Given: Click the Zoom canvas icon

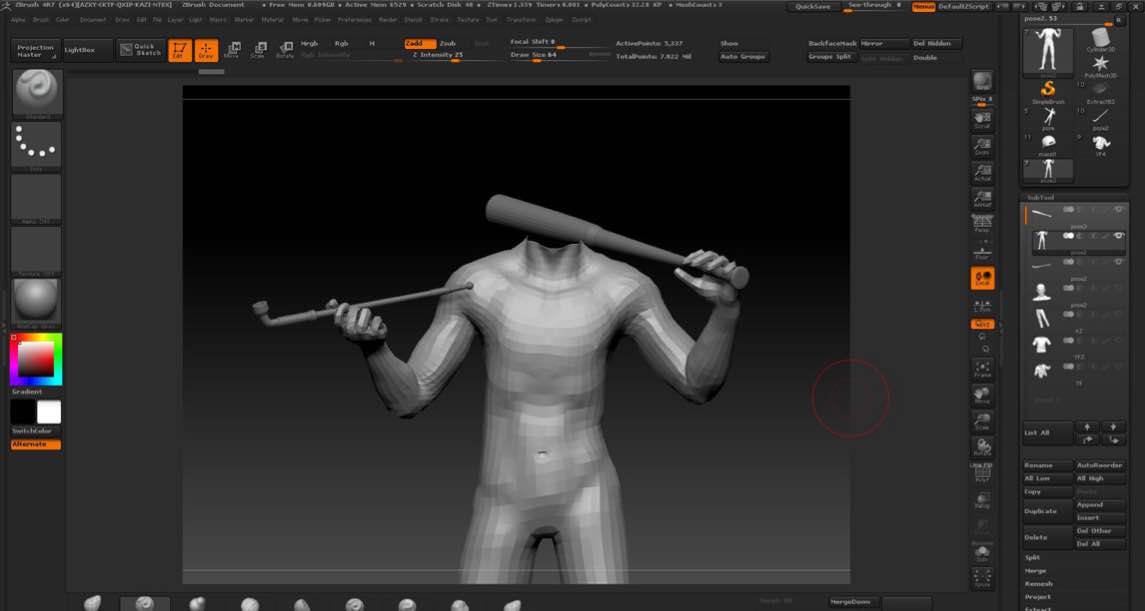Looking at the screenshot, I should (982, 146).
